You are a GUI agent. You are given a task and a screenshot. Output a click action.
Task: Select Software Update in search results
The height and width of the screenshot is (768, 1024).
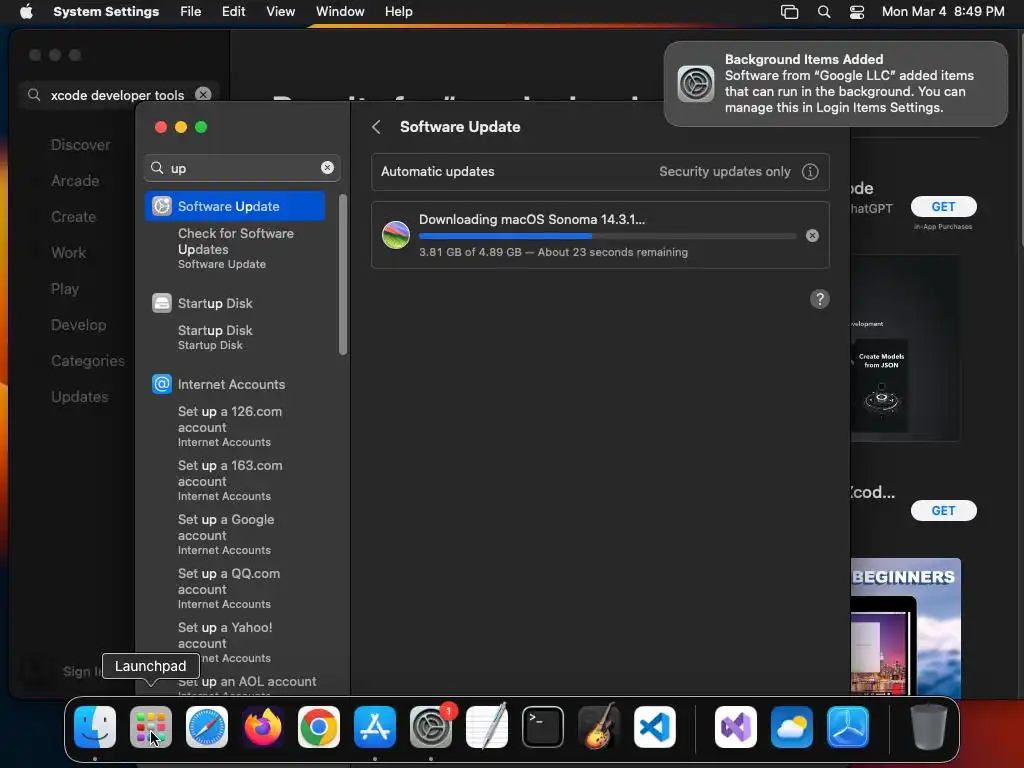pyautogui.click(x=235, y=206)
